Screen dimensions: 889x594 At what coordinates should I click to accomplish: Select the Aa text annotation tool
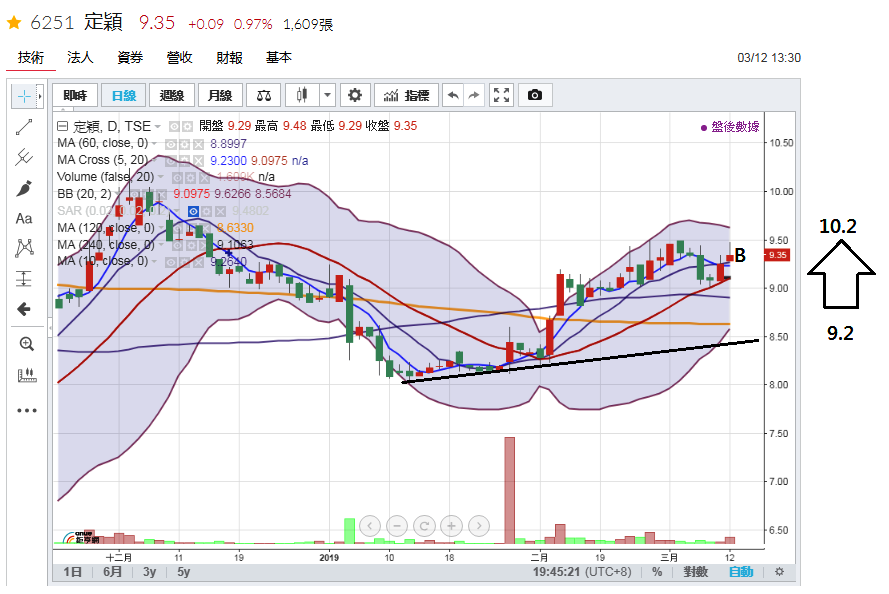[x=24, y=219]
